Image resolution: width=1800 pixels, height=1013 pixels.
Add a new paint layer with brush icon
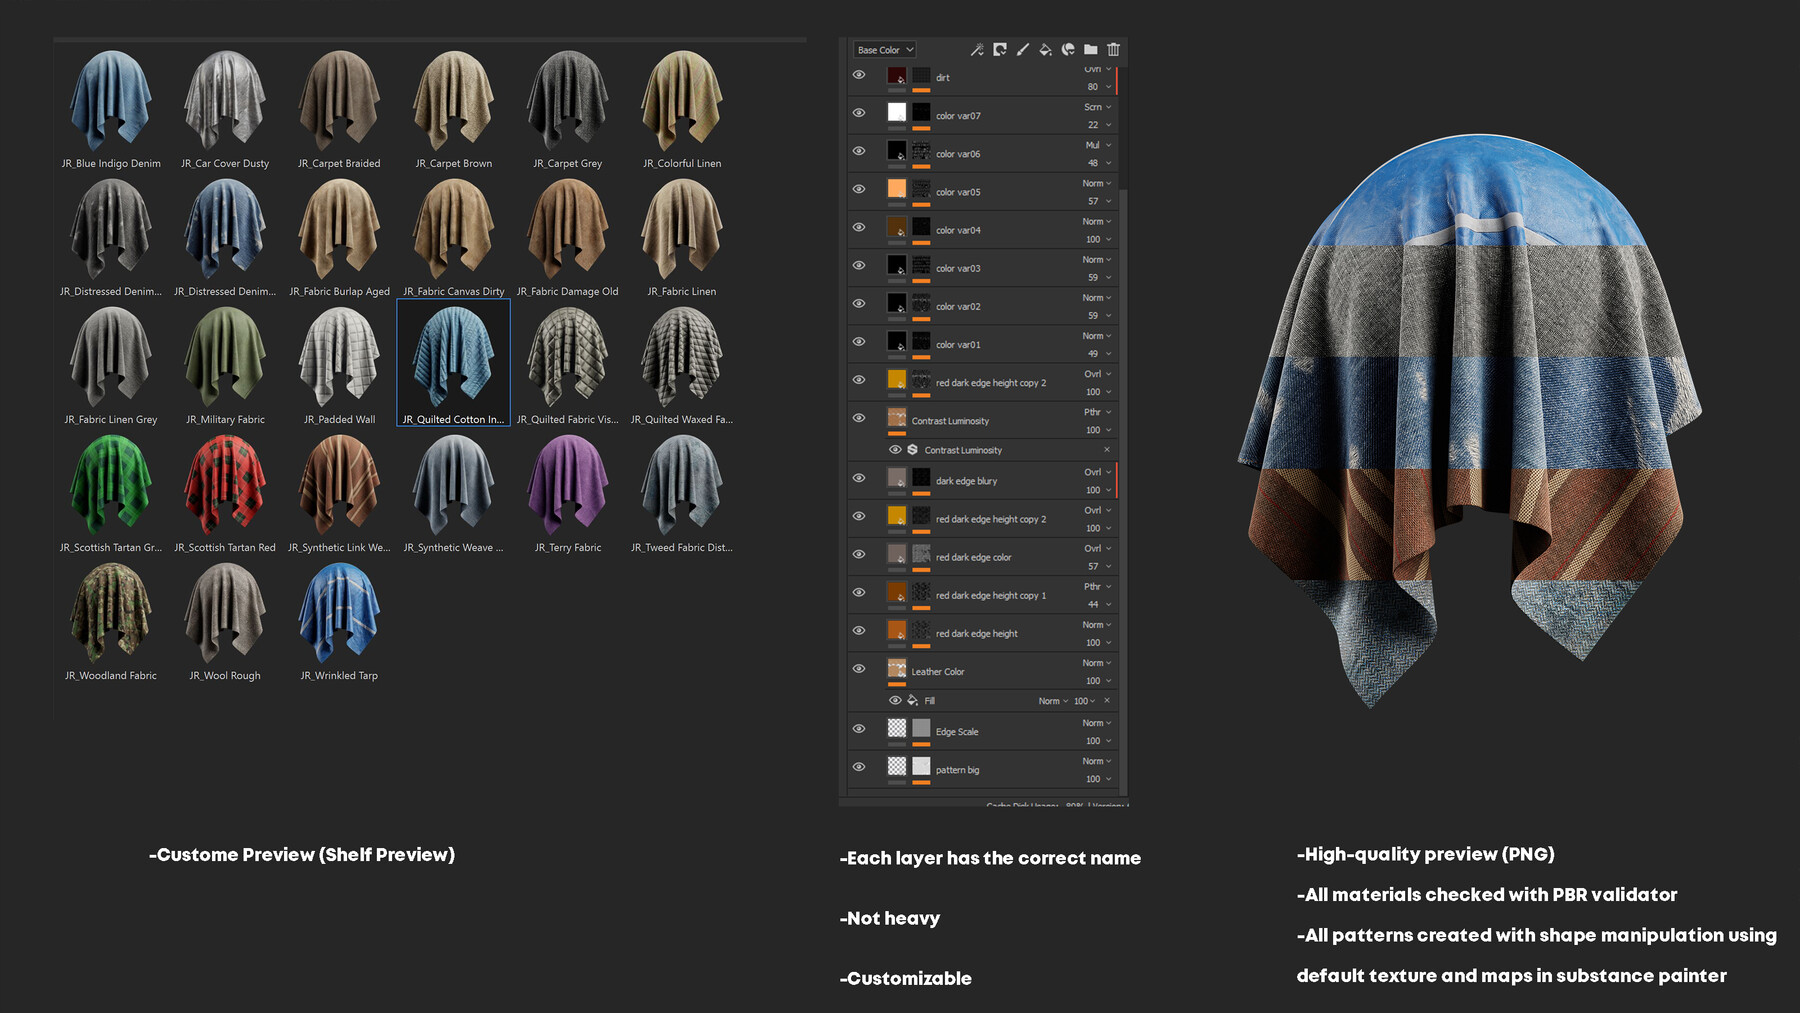[x=1022, y=49]
